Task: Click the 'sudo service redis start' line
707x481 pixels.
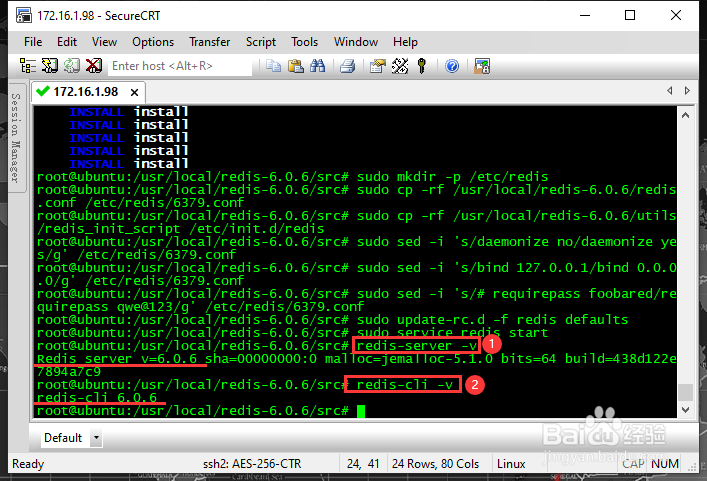Action: (452, 333)
